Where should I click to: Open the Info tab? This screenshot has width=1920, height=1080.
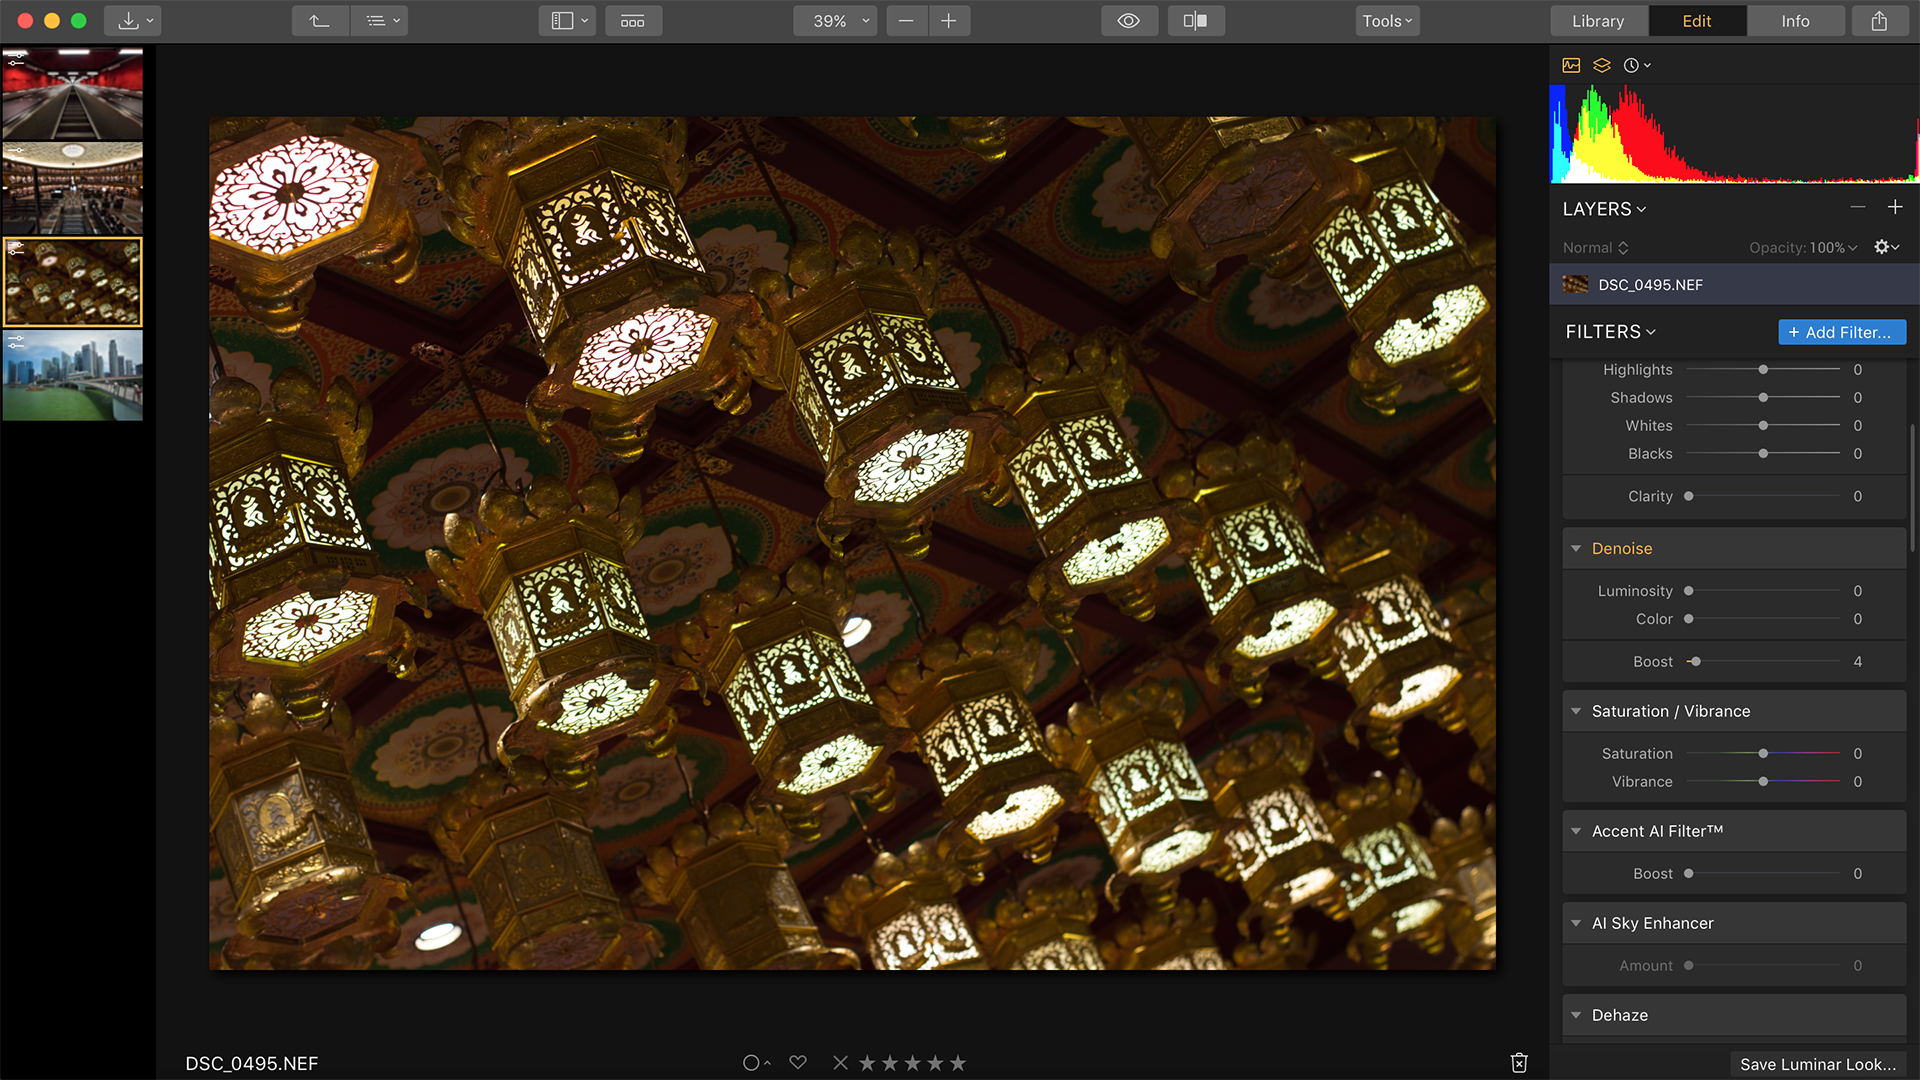(x=1795, y=21)
